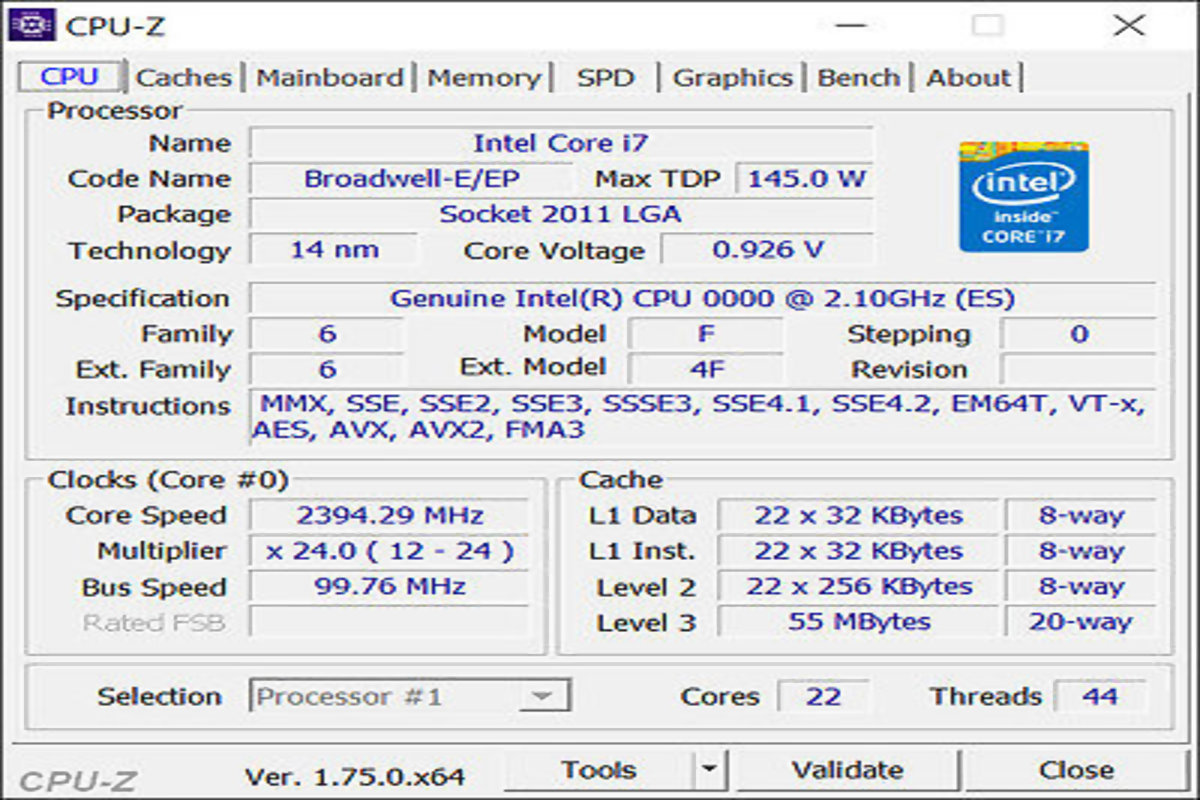Viewport: 1200px width, 800px height.
Task: Click the Technology value 14 nm
Action: coord(333,249)
